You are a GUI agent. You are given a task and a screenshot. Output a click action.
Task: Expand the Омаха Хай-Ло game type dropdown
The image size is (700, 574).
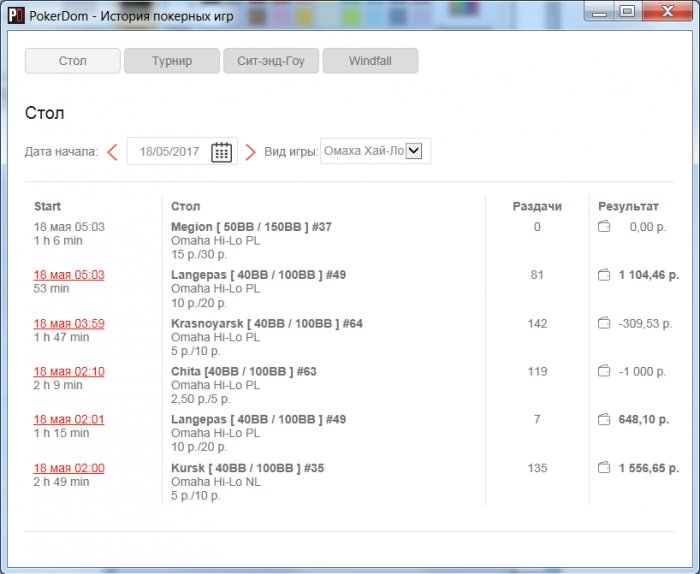pyautogui.click(x=414, y=150)
